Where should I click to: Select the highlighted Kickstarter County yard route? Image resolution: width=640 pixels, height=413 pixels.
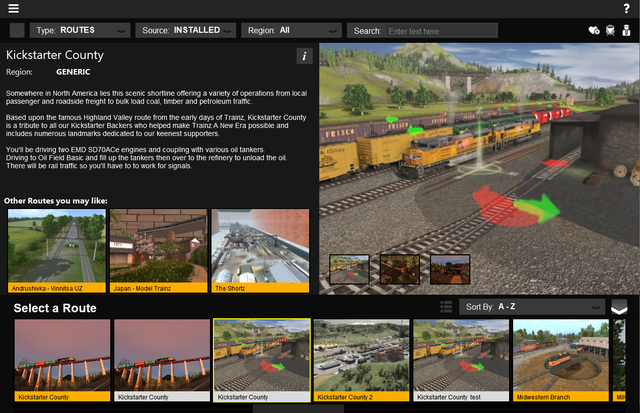(x=262, y=360)
